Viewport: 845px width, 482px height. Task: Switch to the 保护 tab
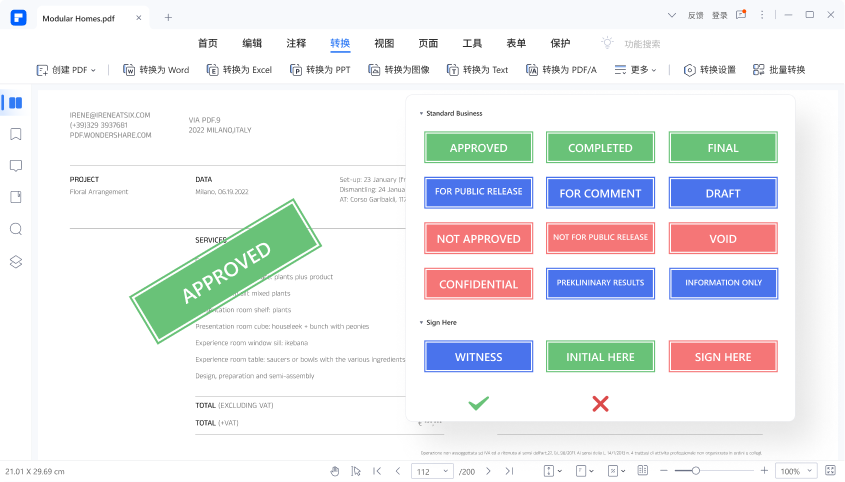(x=560, y=43)
